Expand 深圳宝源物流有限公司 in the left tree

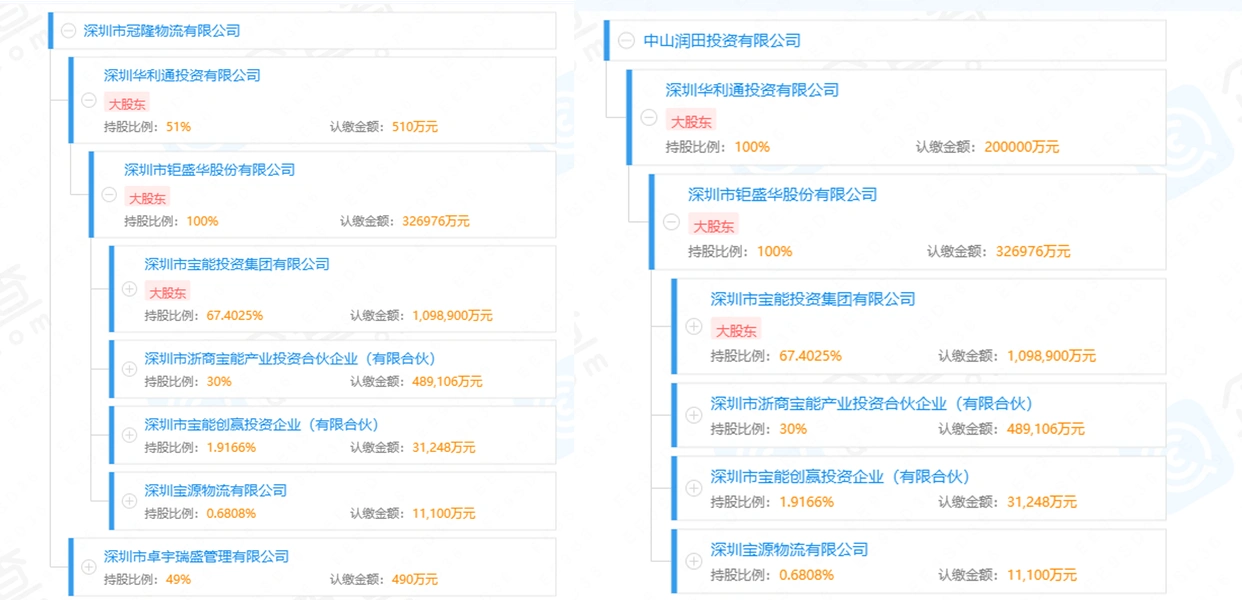tap(128, 502)
